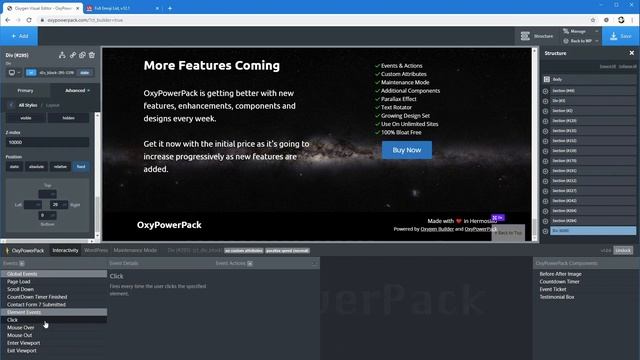Open the Oxygen Builder link in footer
The width and height of the screenshot is (640, 360).
tap(437, 229)
